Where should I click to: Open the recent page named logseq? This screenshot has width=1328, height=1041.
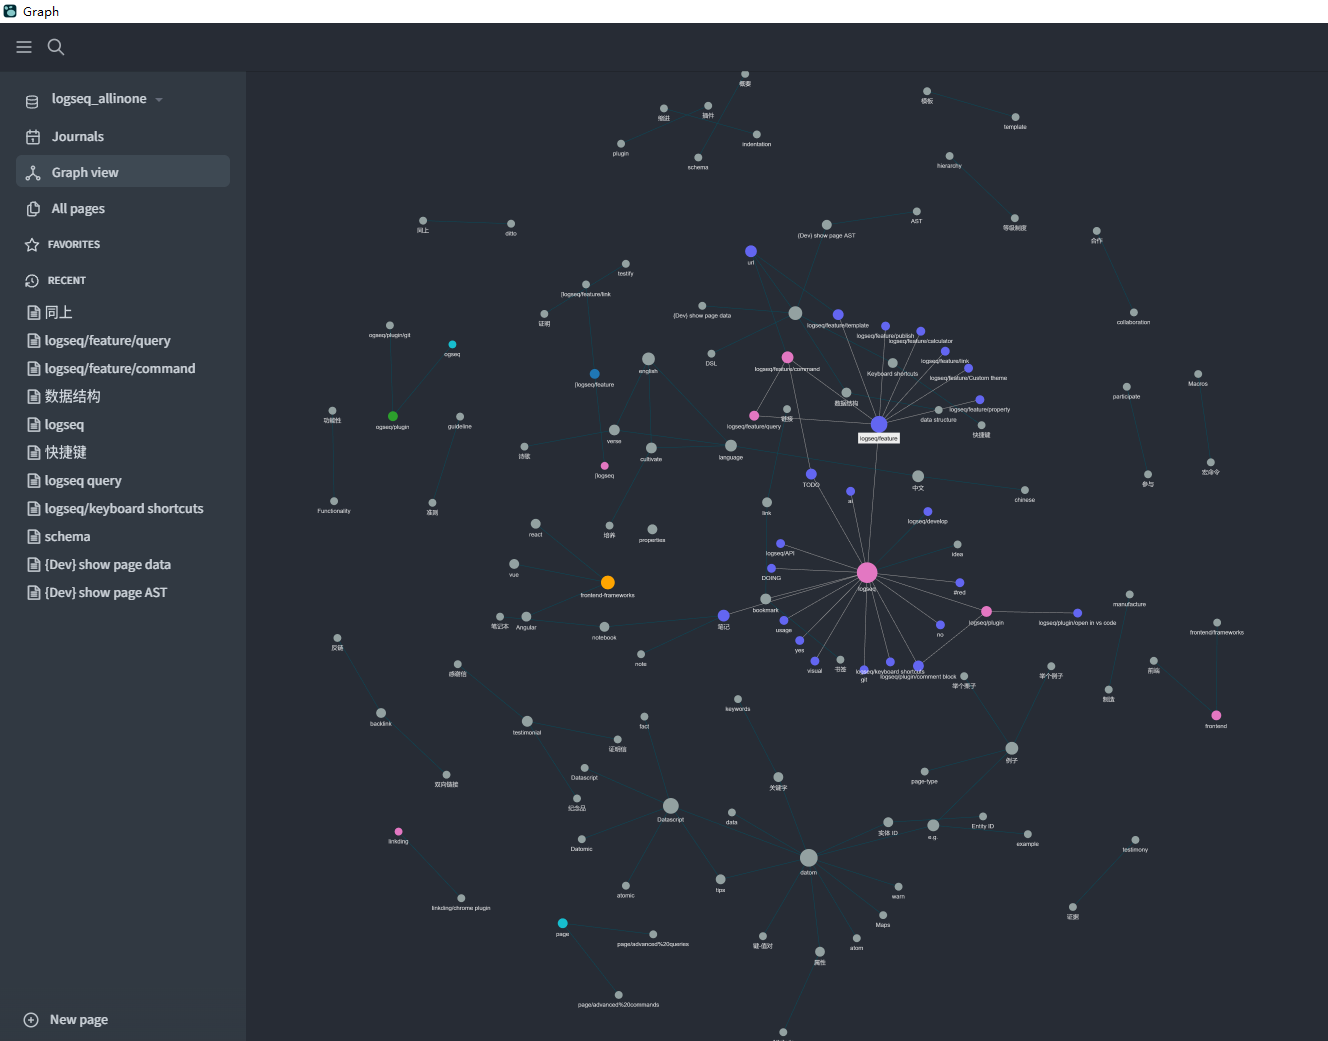[64, 424]
